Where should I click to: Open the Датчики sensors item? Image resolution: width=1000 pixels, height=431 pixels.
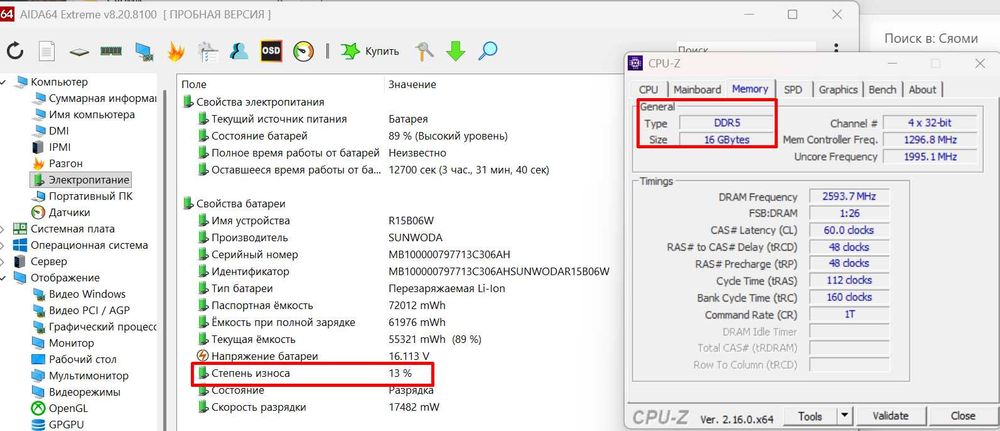click(x=61, y=212)
